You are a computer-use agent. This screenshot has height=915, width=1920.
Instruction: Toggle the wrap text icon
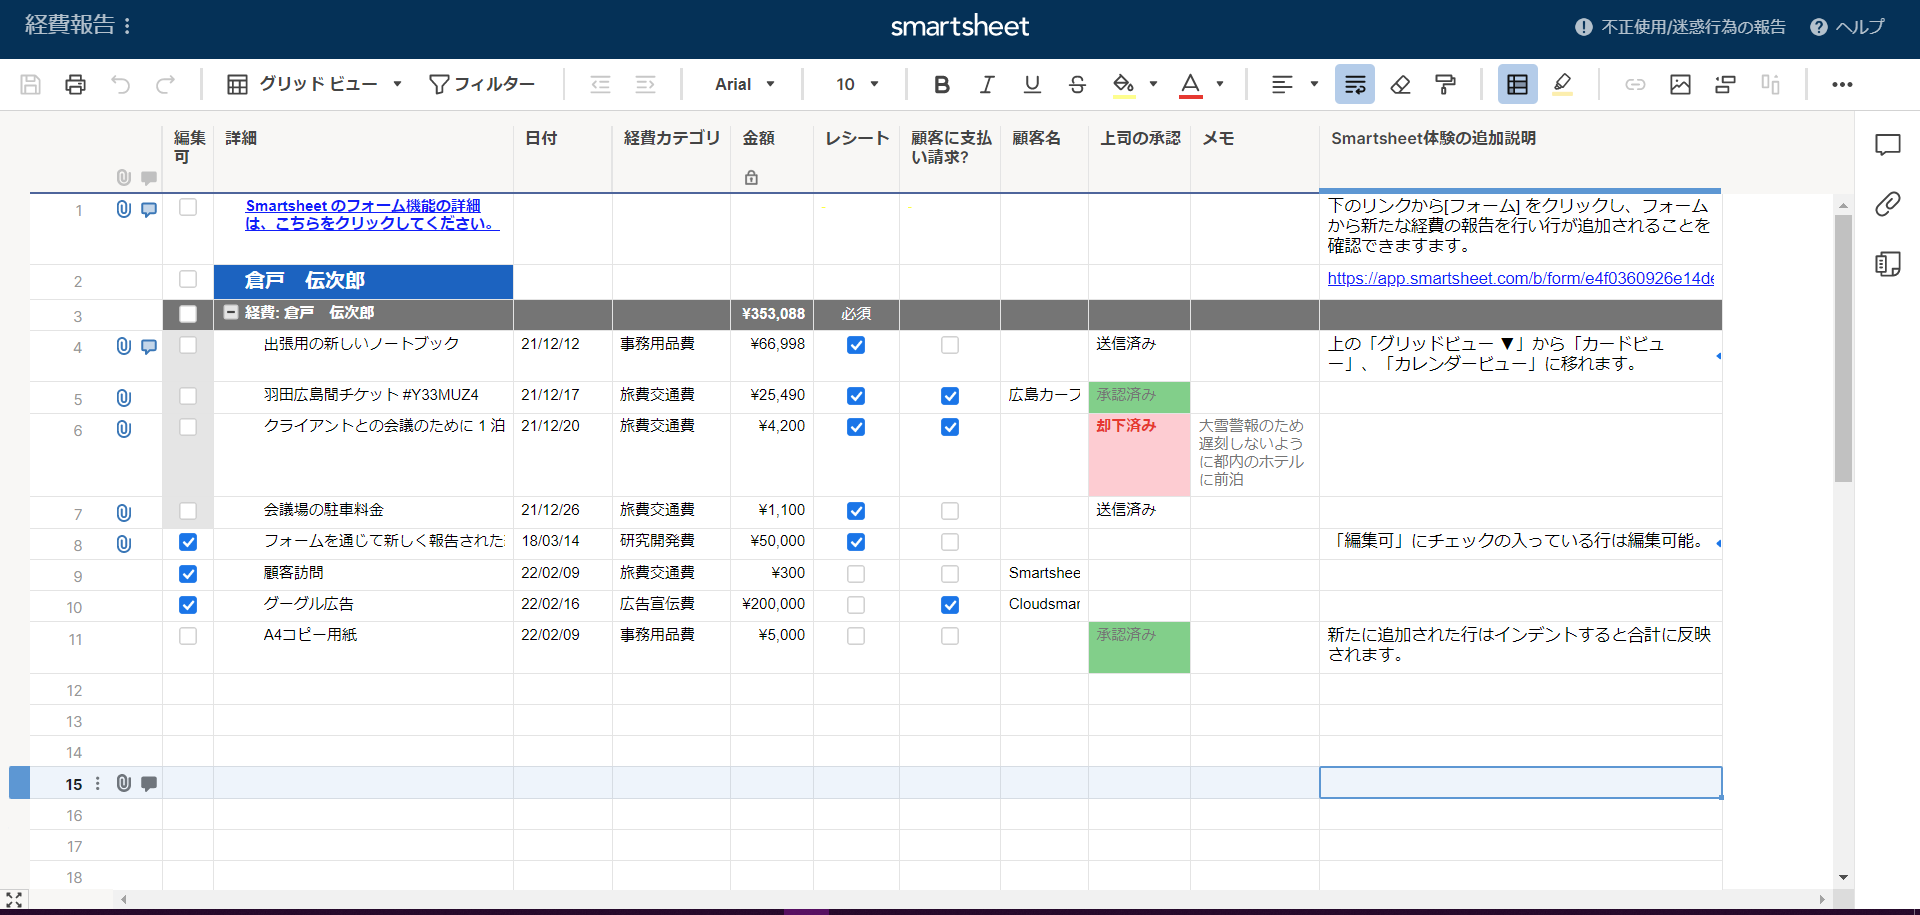point(1354,84)
